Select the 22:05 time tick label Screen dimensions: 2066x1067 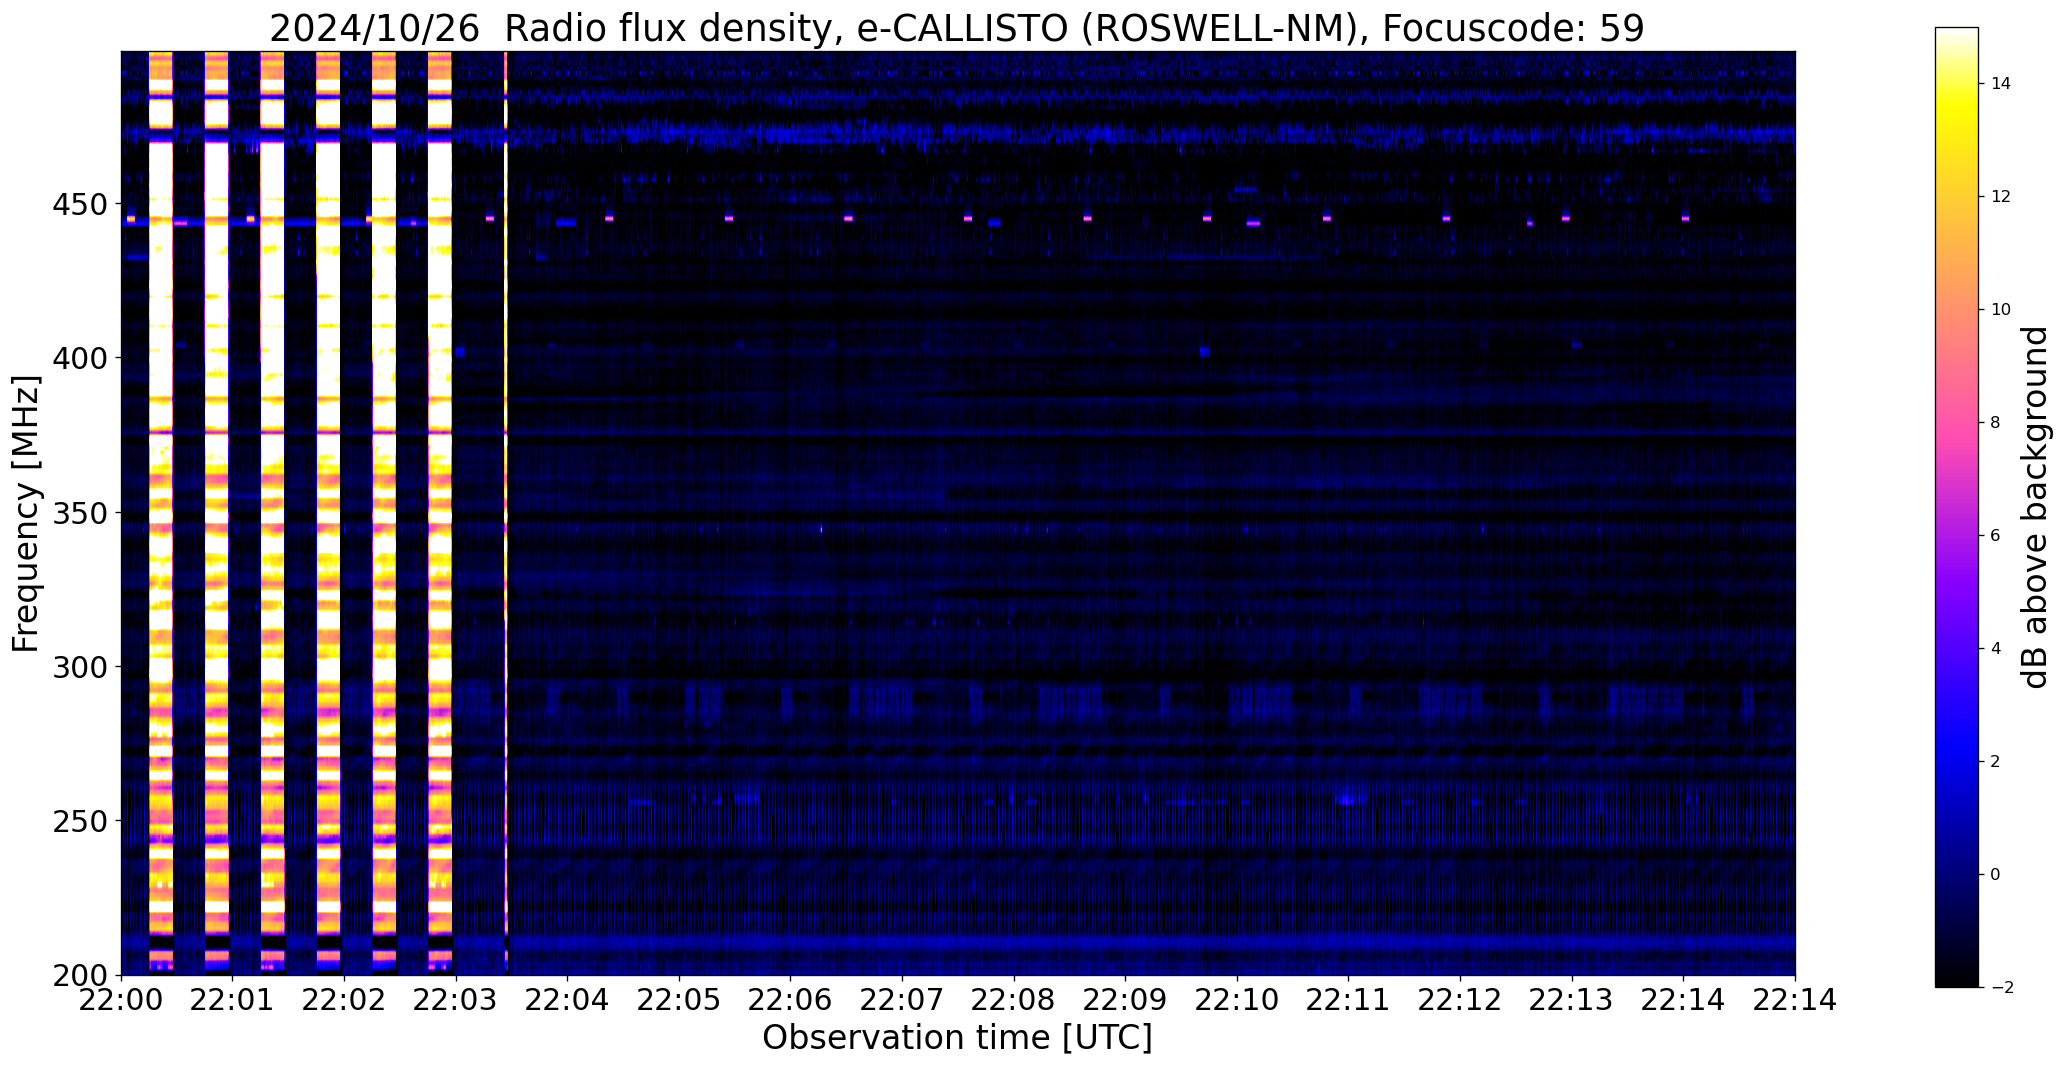tap(680, 1000)
